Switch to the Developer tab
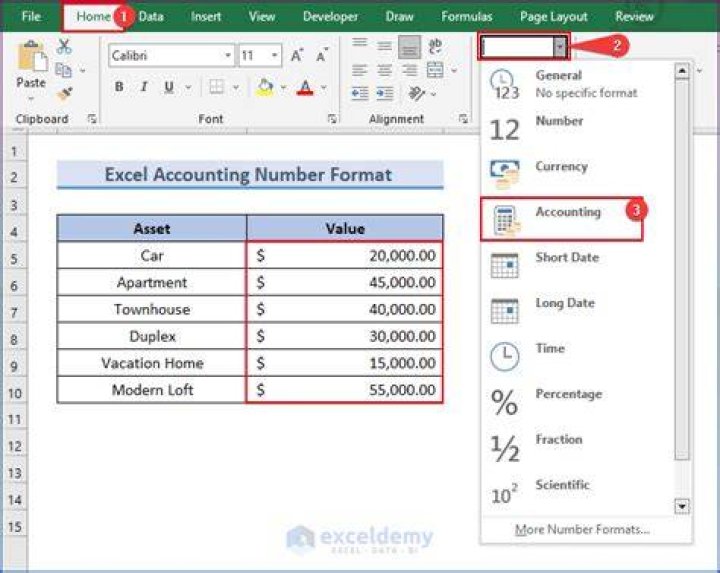 tap(330, 17)
